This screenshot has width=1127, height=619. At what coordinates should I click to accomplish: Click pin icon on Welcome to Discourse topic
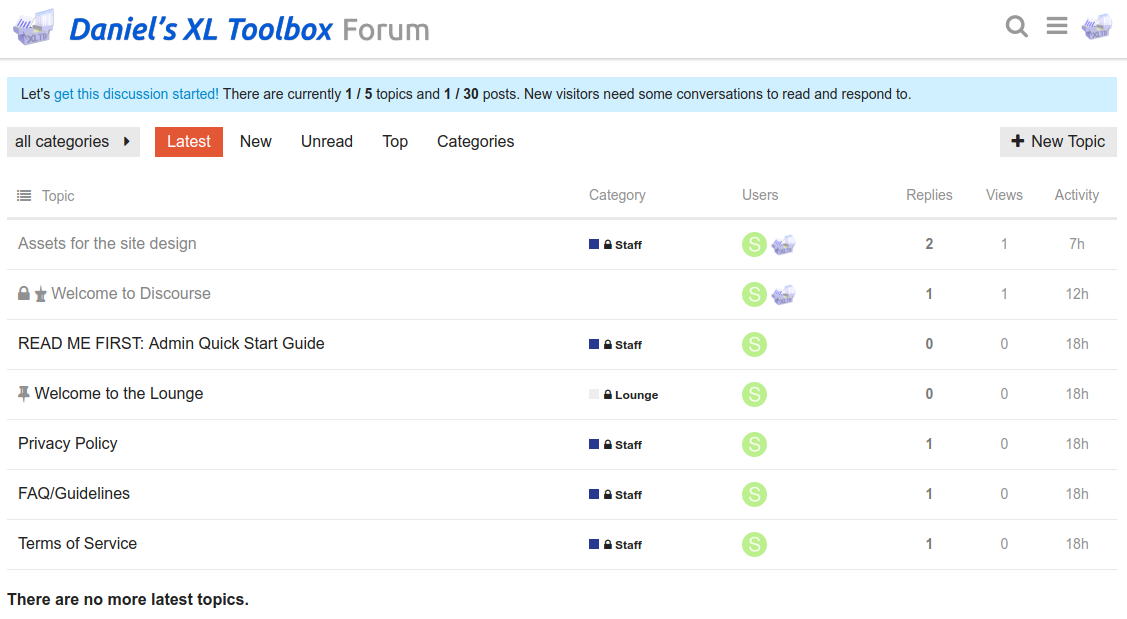(40, 294)
